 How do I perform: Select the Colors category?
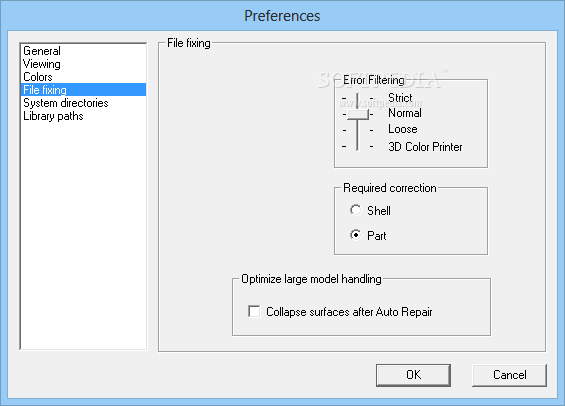coord(38,77)
